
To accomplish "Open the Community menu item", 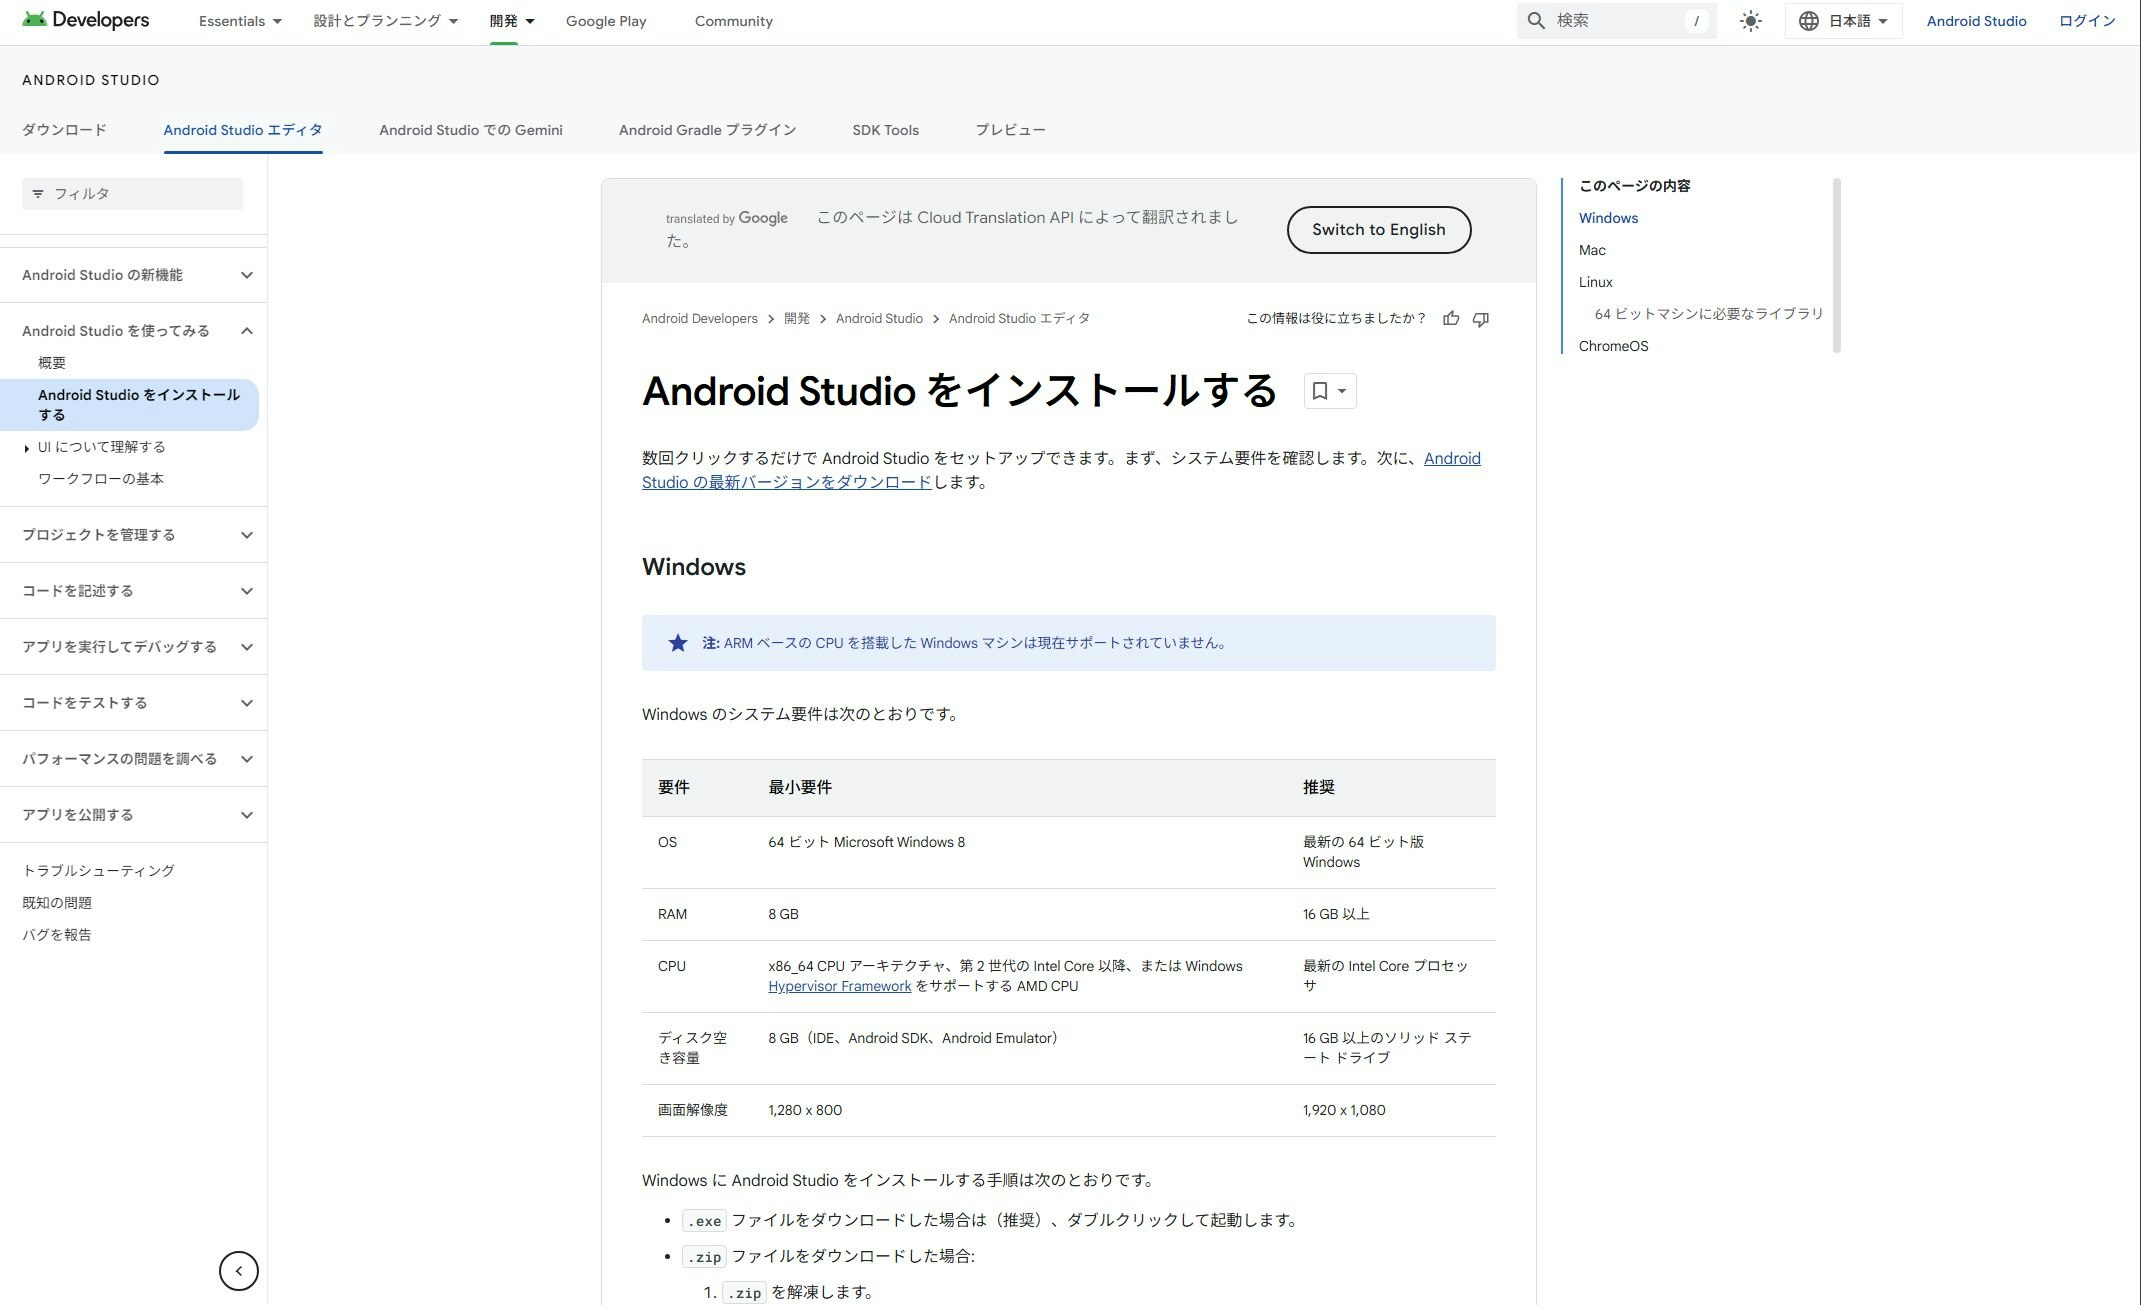I will [733, 20].
